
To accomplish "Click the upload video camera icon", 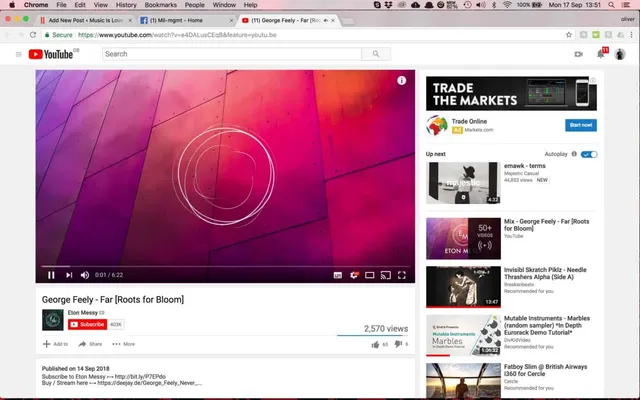I will click(x=579, y=54).
